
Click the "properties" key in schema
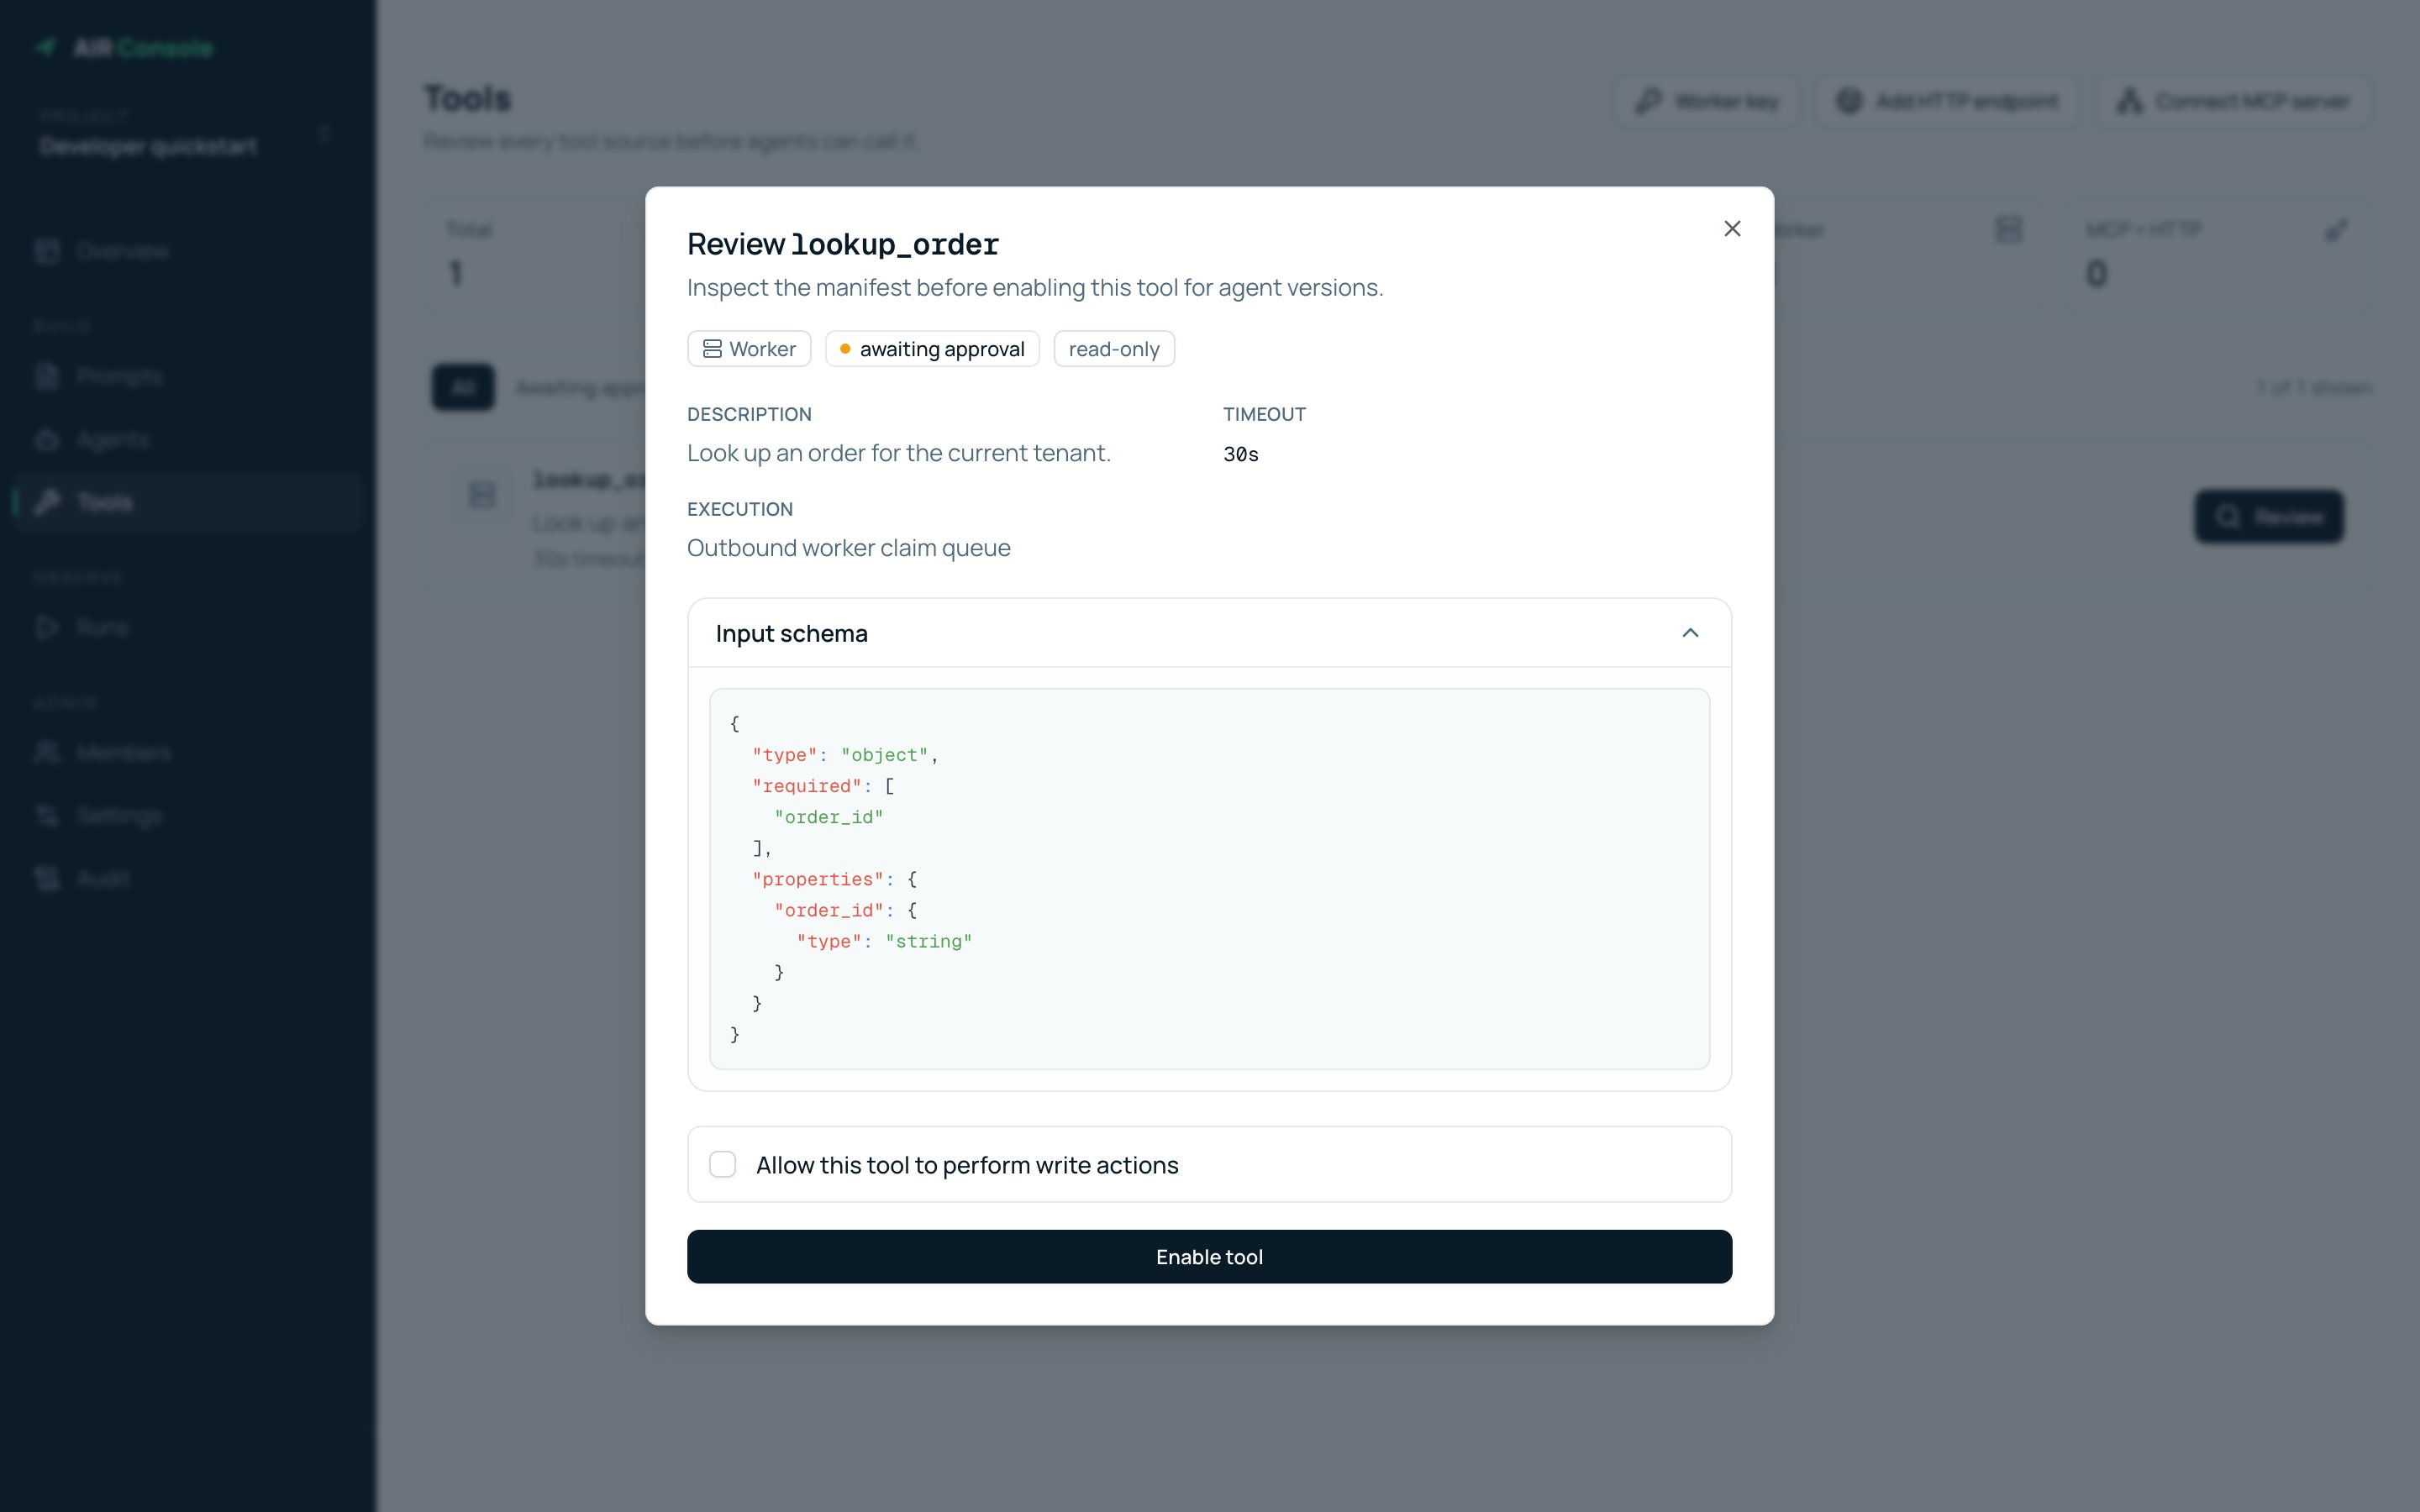tap(818, 879)
